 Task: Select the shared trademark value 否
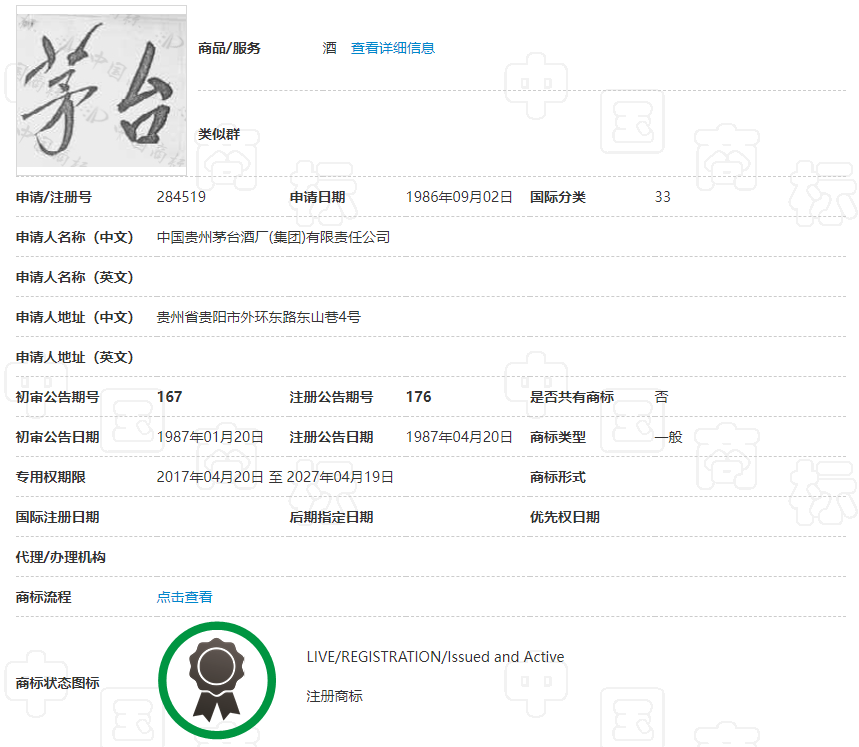click(x=661, y=397)
